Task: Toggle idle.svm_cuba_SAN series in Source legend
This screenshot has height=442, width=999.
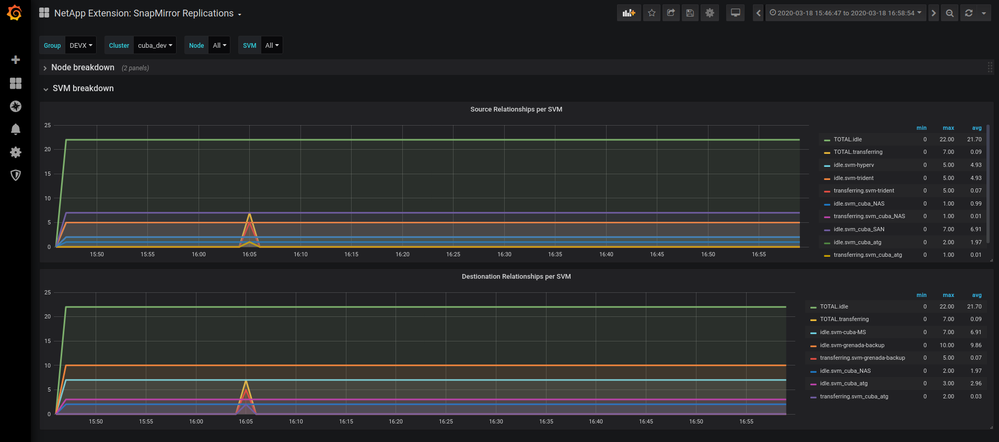Action: (858, 229)
